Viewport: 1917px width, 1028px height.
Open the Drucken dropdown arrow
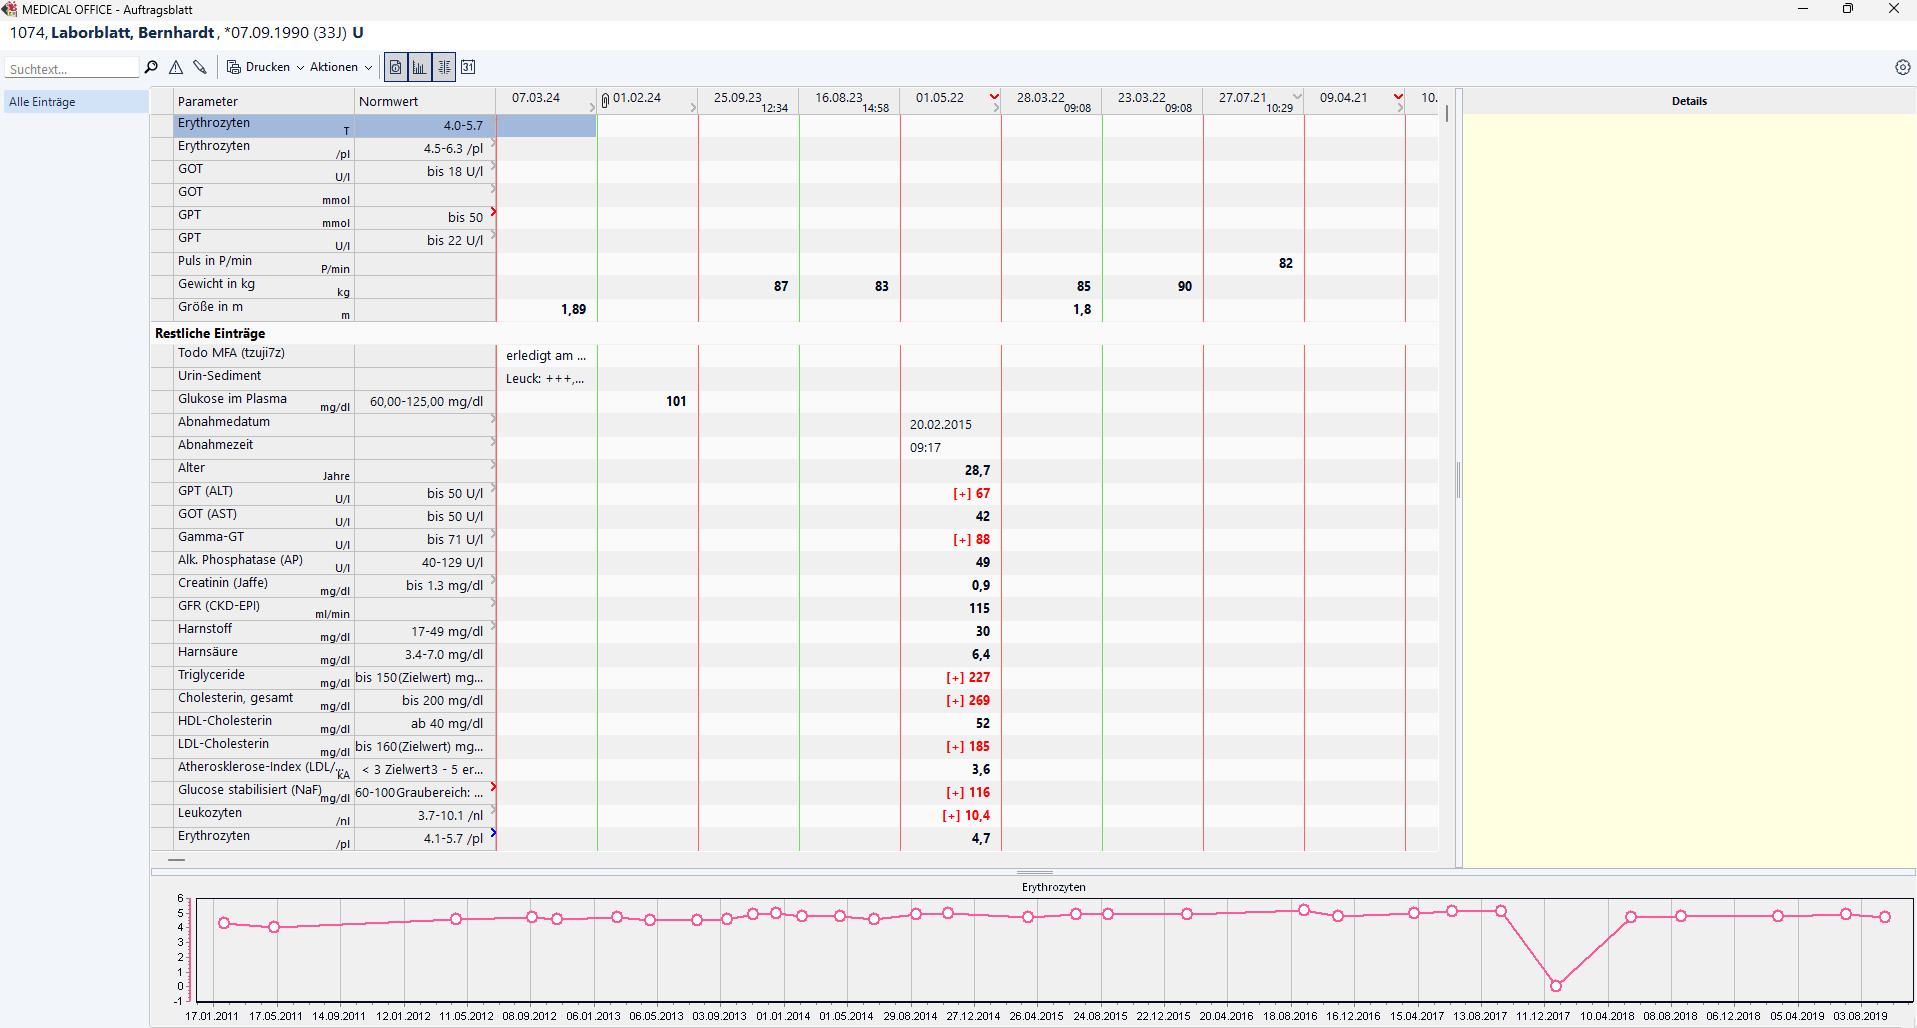(300, 68)
